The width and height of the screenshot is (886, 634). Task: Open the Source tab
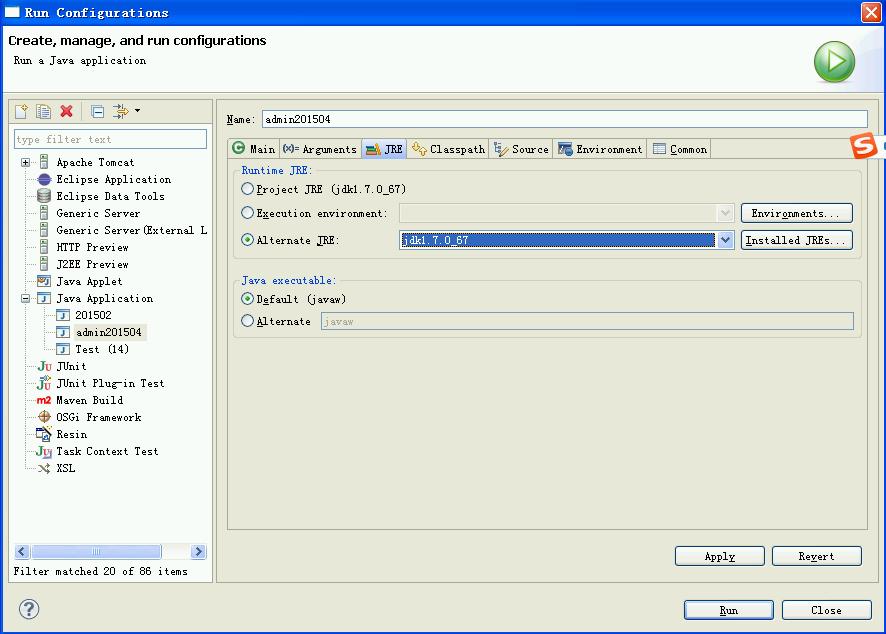[521, 149]
